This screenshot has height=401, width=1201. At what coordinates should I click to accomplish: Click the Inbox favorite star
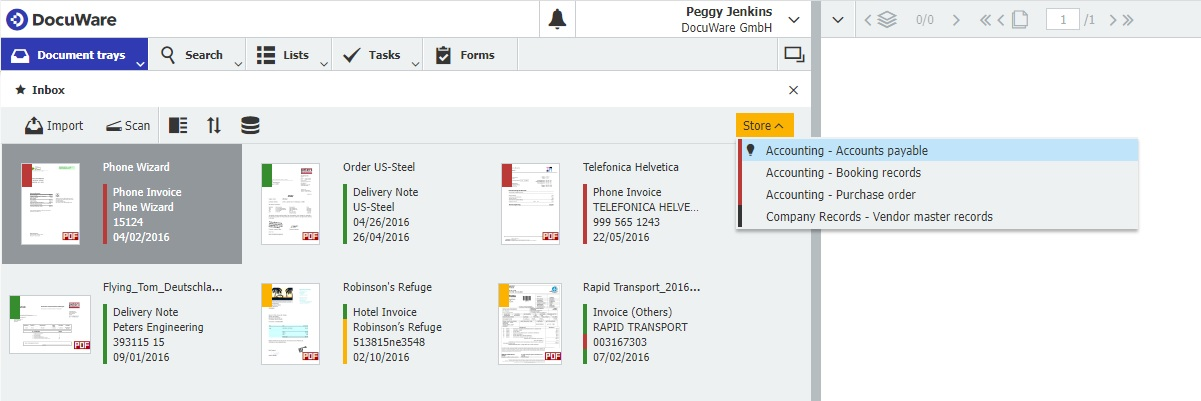tap(20, 89)
